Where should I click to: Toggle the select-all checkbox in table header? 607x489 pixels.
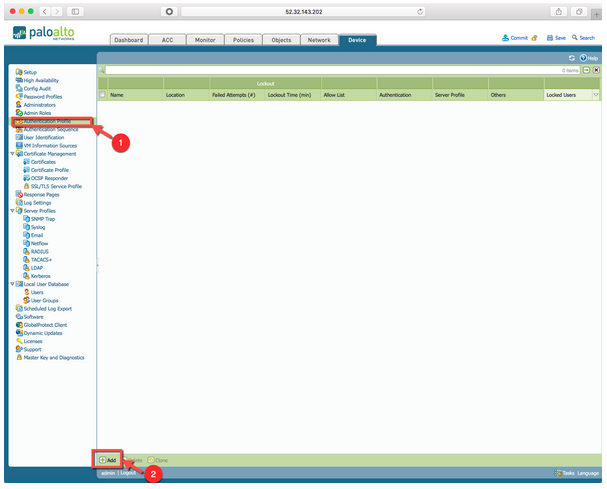(103, 94)
